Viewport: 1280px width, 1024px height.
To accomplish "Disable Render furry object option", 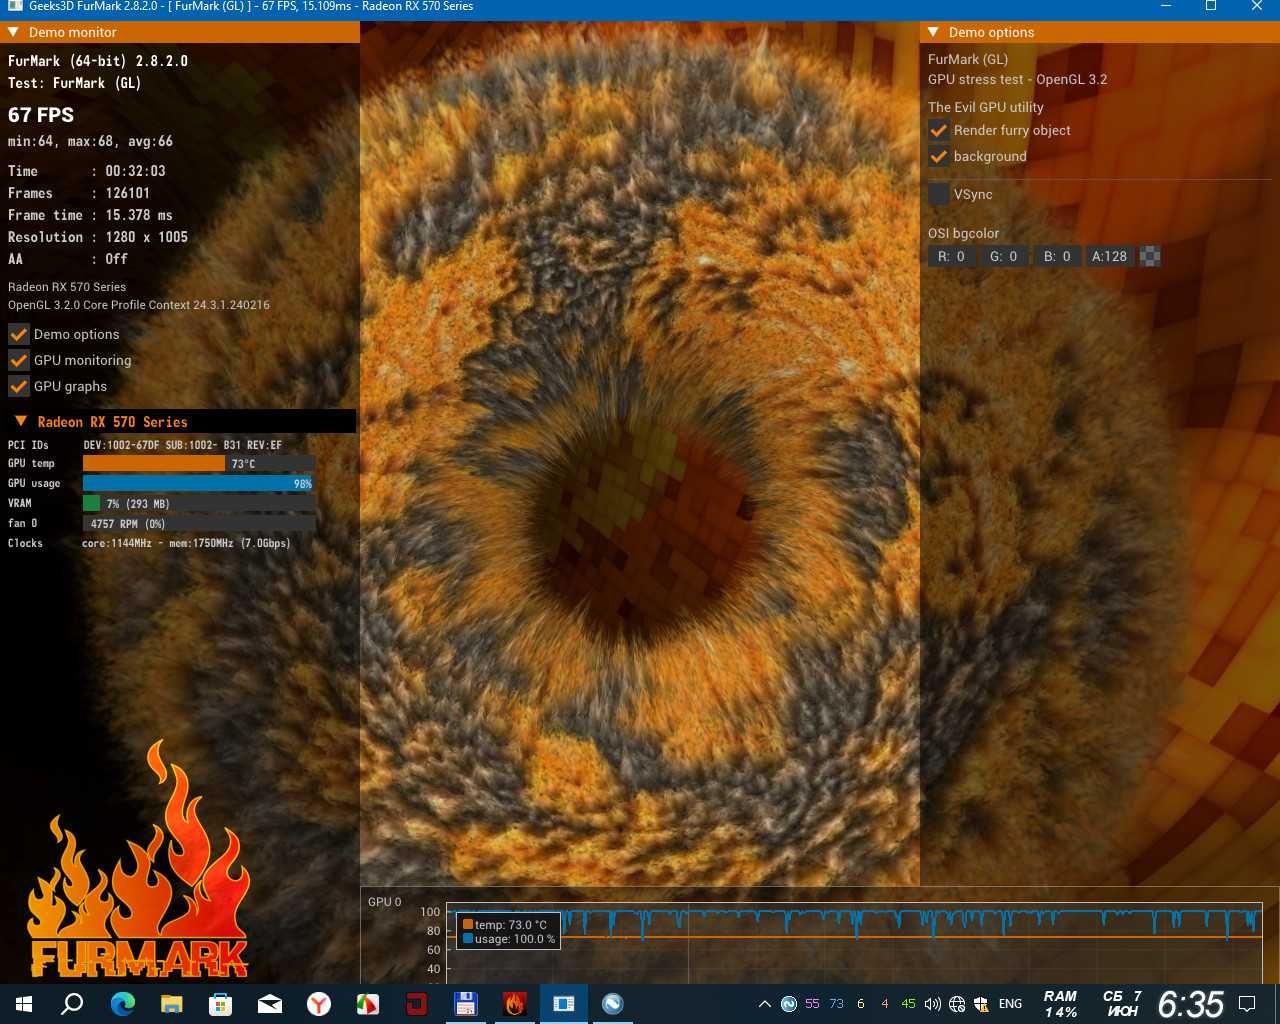I will pos(939,130).
